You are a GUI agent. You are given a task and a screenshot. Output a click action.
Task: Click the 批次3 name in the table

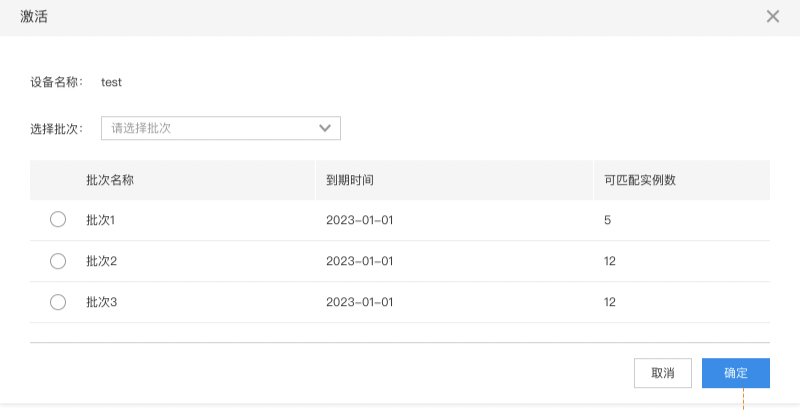pos(102,302)
